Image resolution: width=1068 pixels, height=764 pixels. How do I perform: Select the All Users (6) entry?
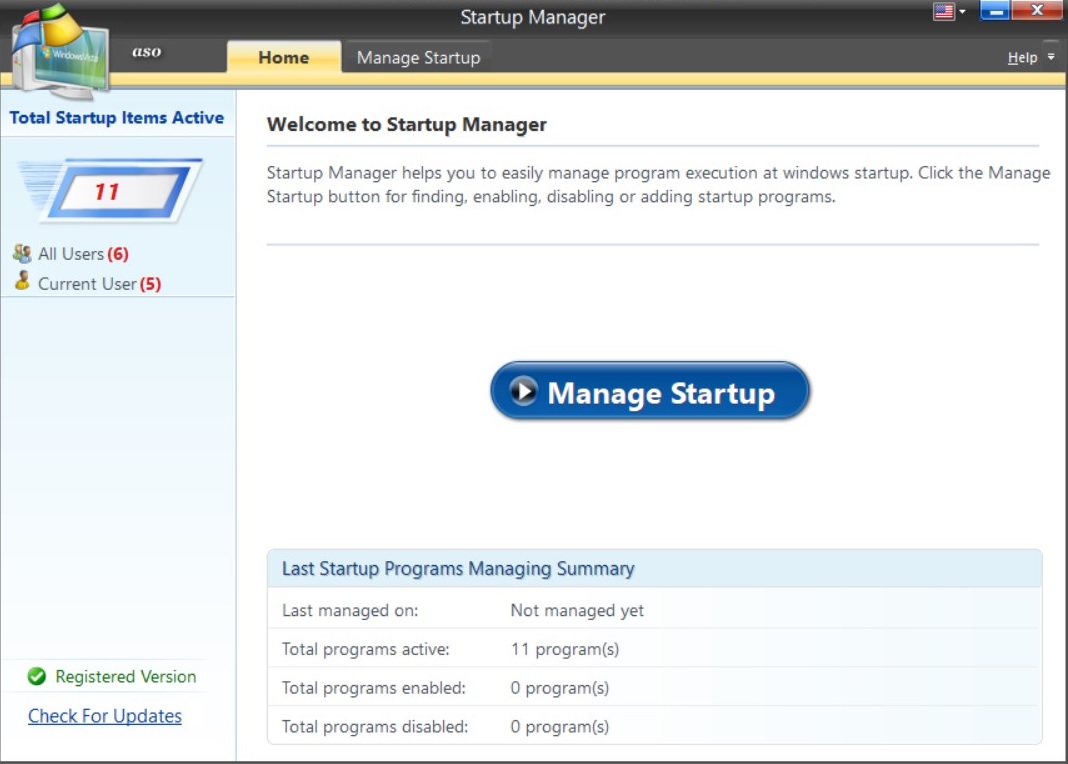[83, 254]
